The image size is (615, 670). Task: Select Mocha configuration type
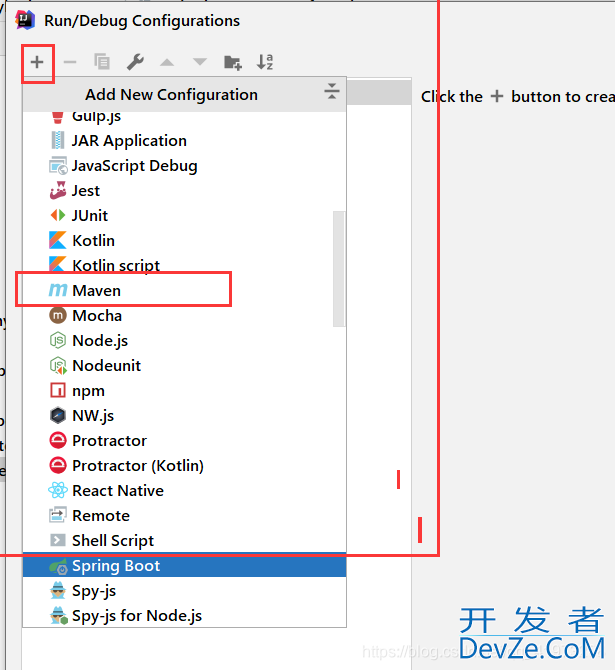[184, 315]
